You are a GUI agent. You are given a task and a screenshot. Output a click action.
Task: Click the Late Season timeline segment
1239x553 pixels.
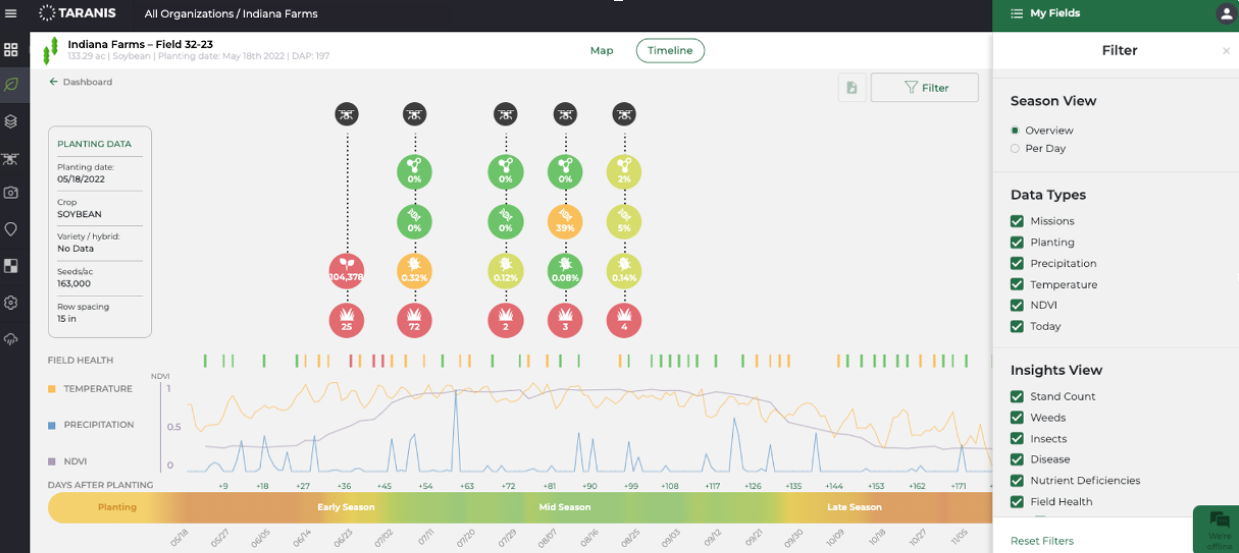tap(853, 507)
